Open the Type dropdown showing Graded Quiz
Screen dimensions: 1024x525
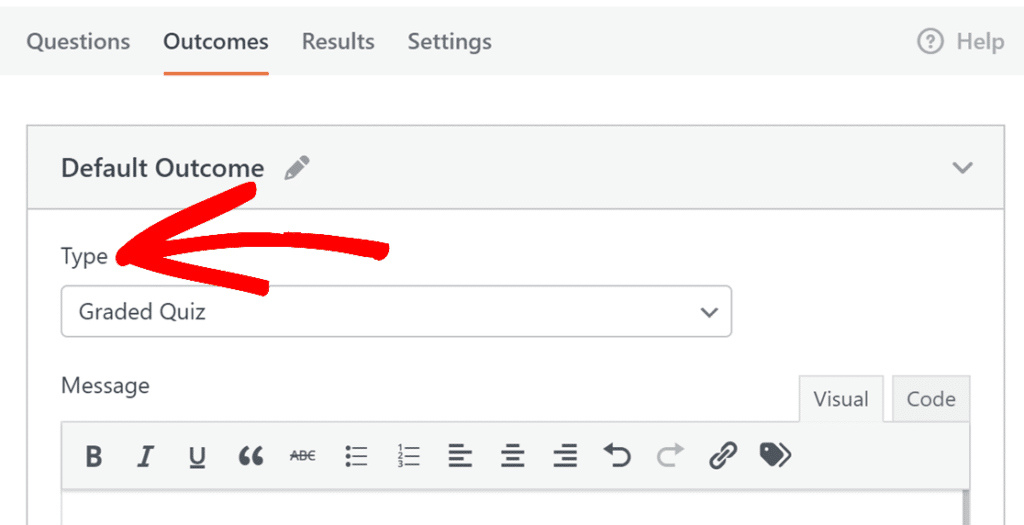[396, 312]
